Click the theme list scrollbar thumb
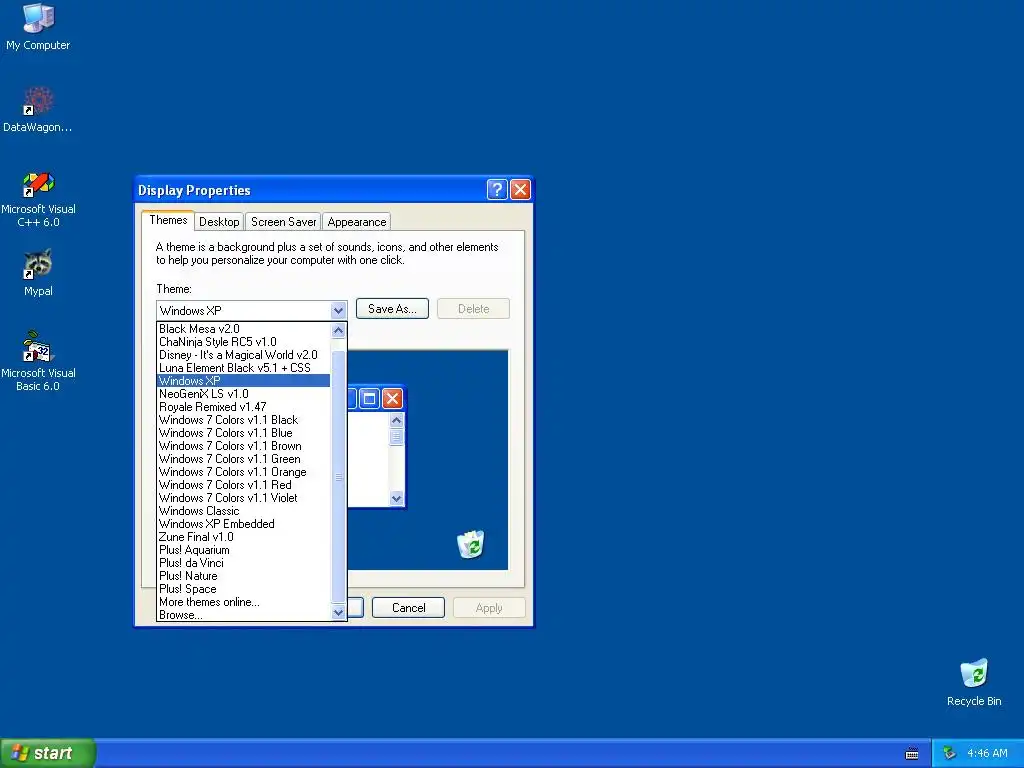1024x768 pixels. coord(338,477)
